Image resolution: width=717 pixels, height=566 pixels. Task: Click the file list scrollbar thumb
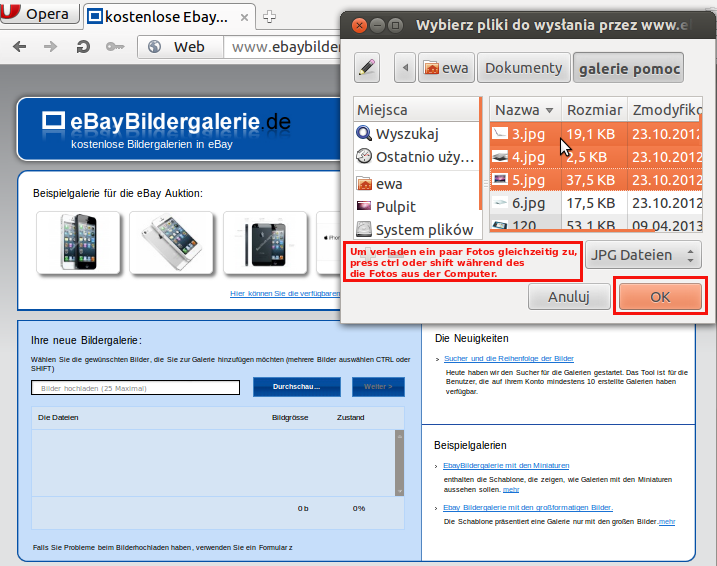400,463
